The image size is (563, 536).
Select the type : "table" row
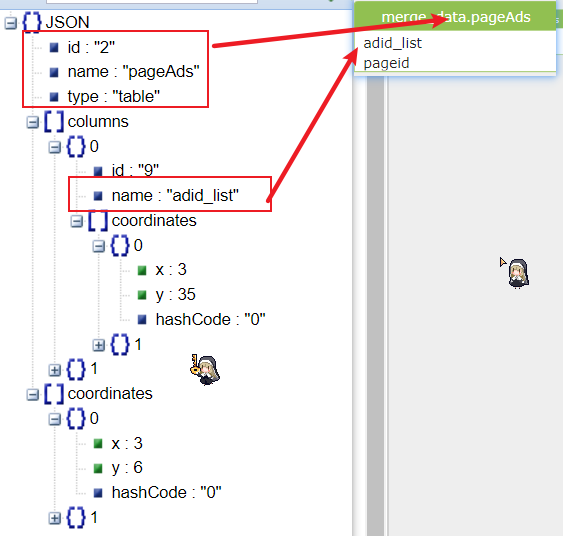coord(113,97)
